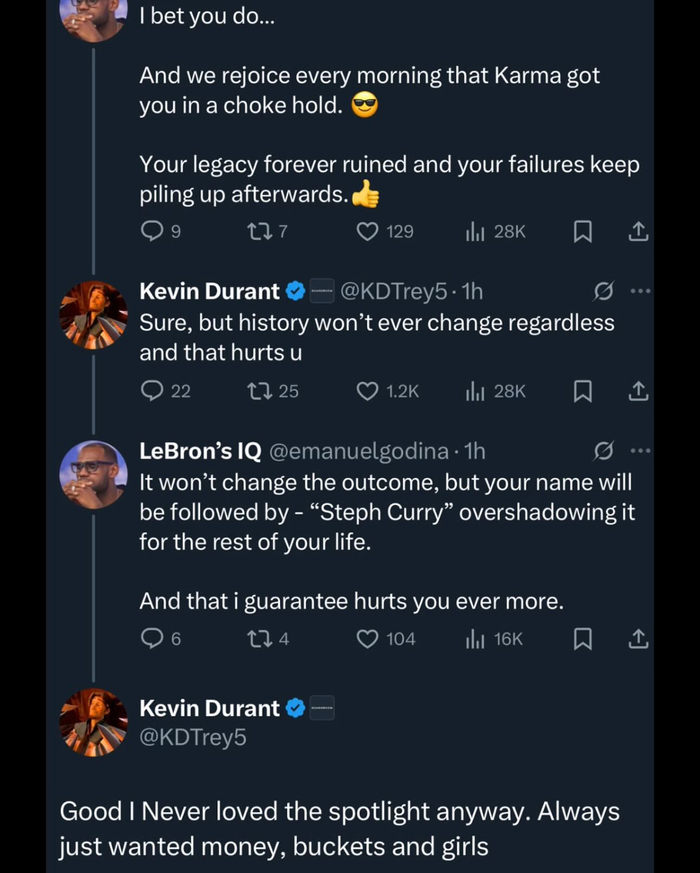View analytics showing 16K views
This screenshot has width=700, height=873.
[494, 637]
